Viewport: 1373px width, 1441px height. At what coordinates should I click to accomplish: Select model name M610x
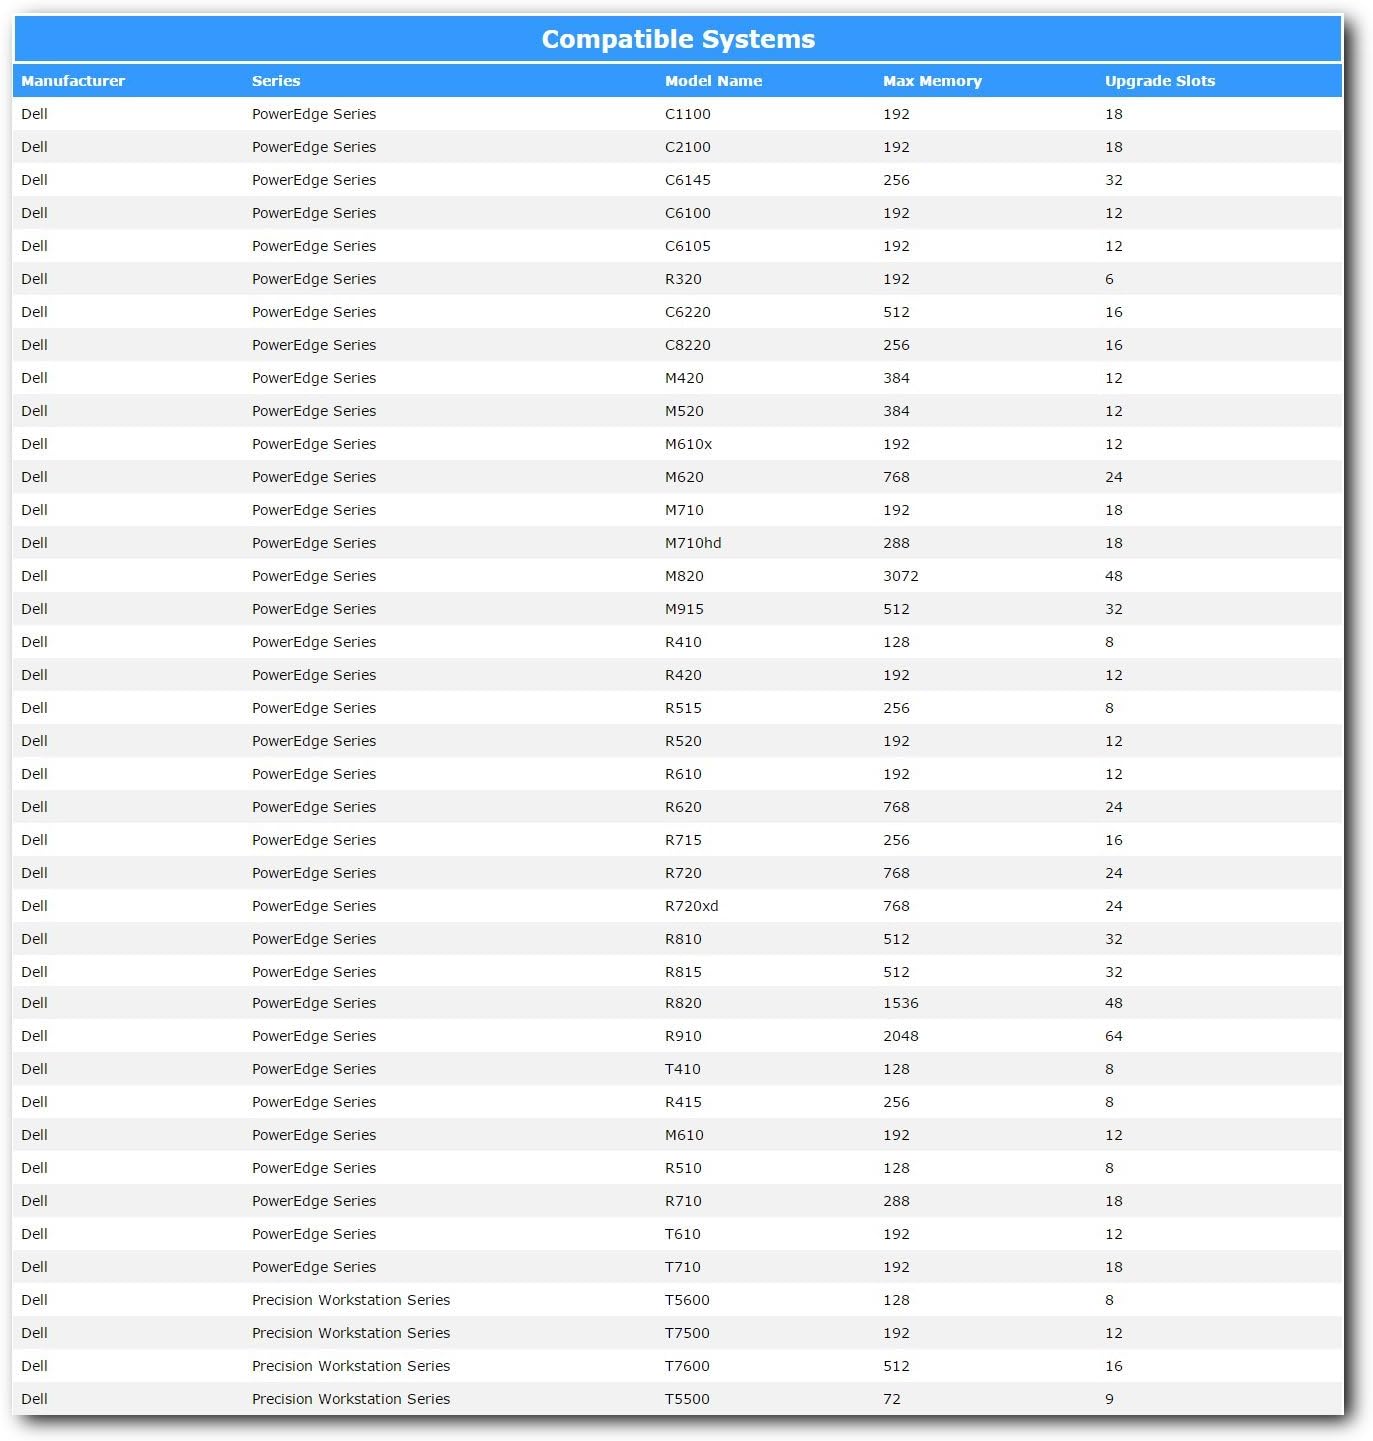[x=689, y=444]
